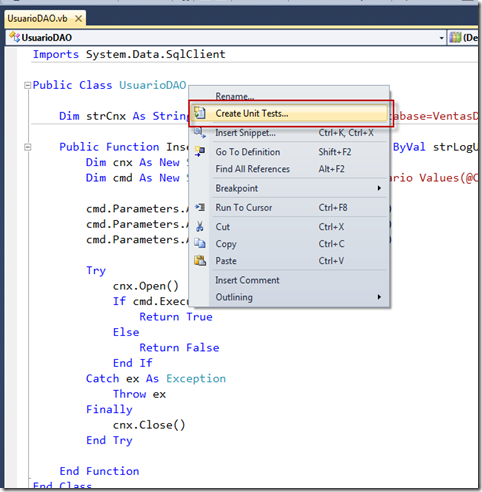Click the UsuarioDAO class icon in navigation bar

coord(15,37)
